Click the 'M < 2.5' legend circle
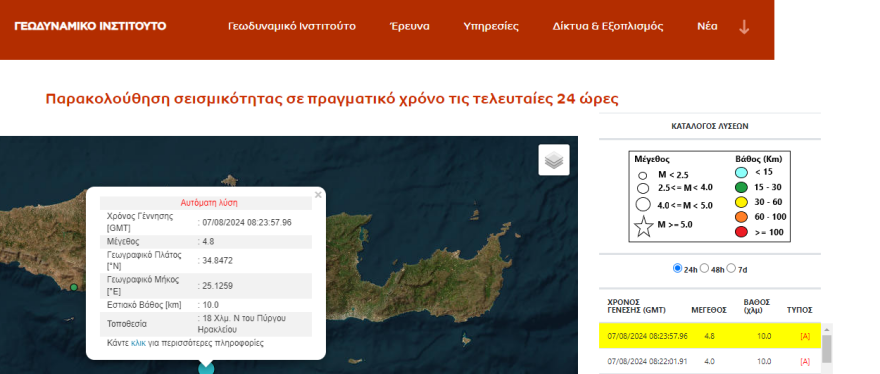This screenshot has height=374, width=880. click(x=643, y=176)
